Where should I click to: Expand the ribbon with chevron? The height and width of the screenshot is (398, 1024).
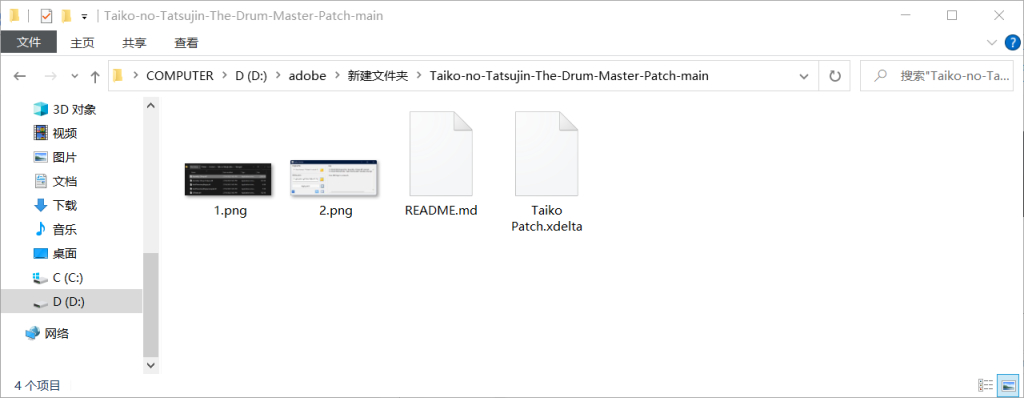(991, 42)
